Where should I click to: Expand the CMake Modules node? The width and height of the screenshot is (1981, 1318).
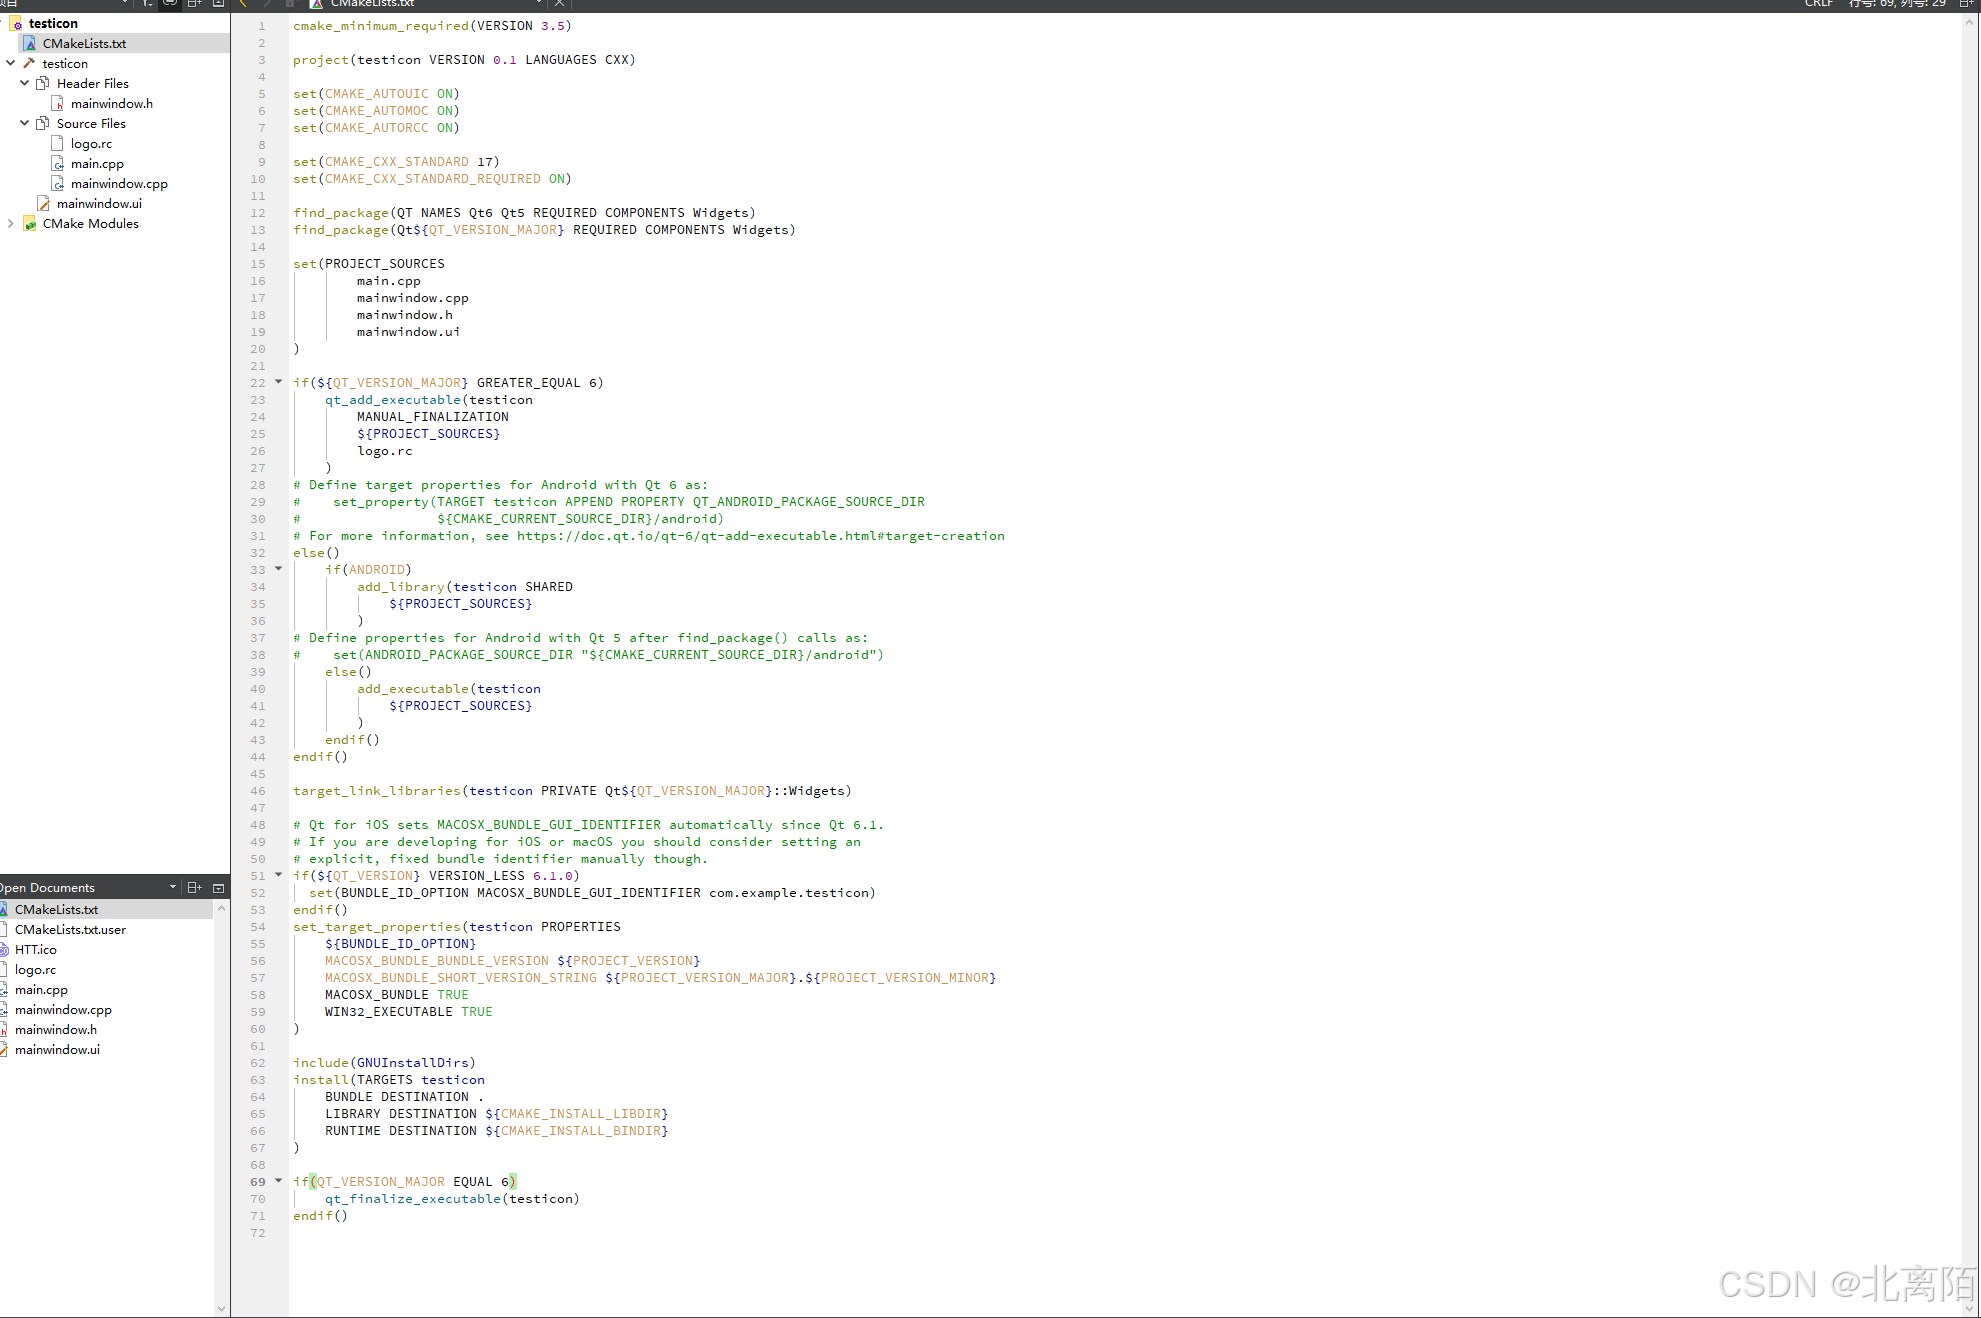coord(10,223)
